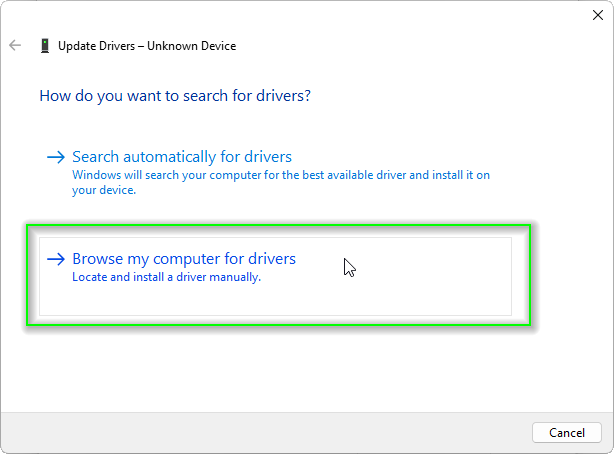Click 'Locate and install a driver manually' text
The height and width of the screenshot is (454, 614).
[x=166, y=277]
